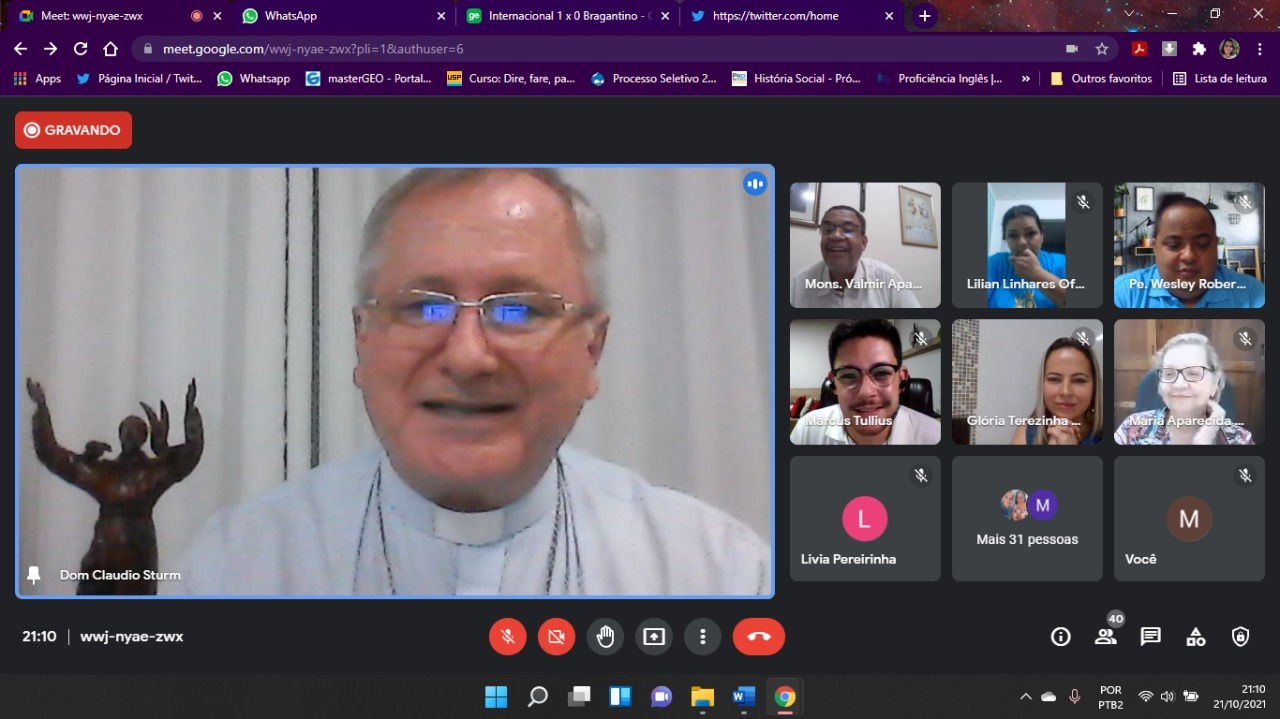1280x719 pixels.
Task: Turn on the camera
Action: 557,637
